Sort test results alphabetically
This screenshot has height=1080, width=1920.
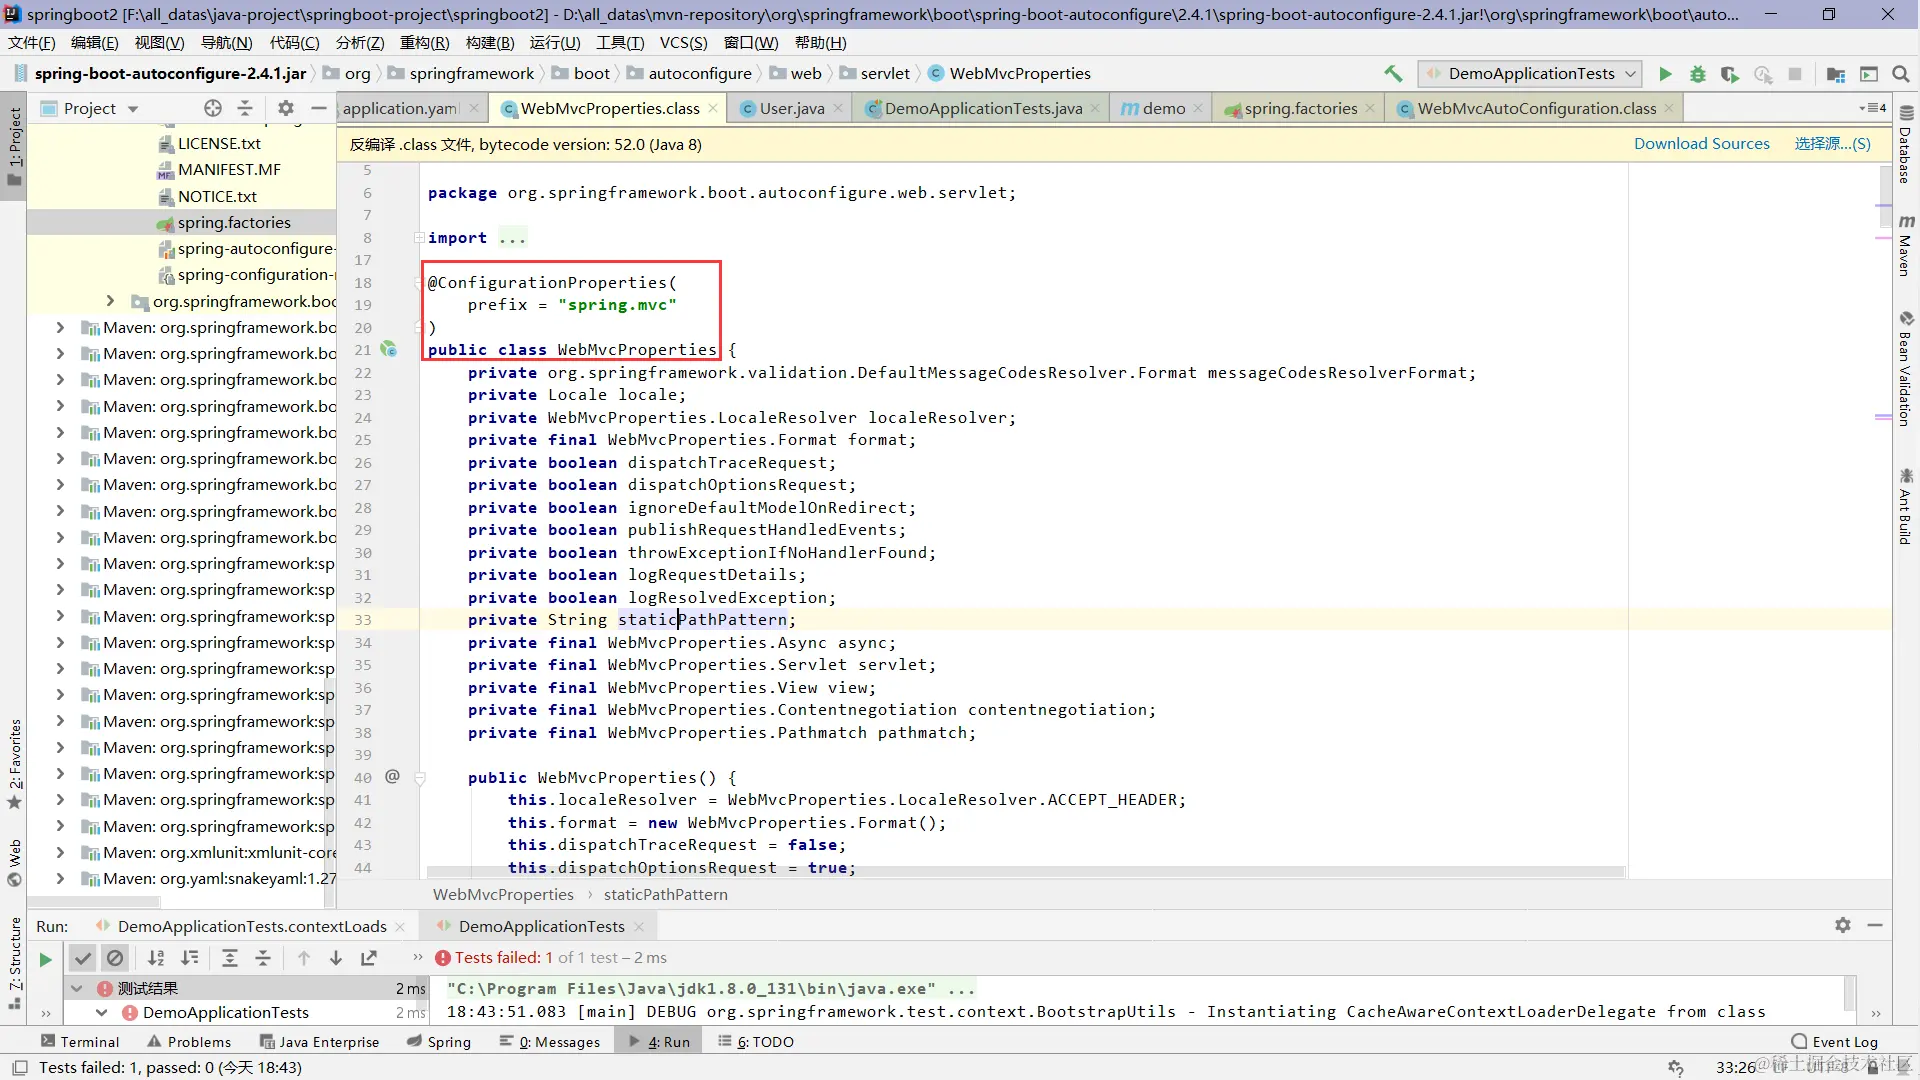156,958
